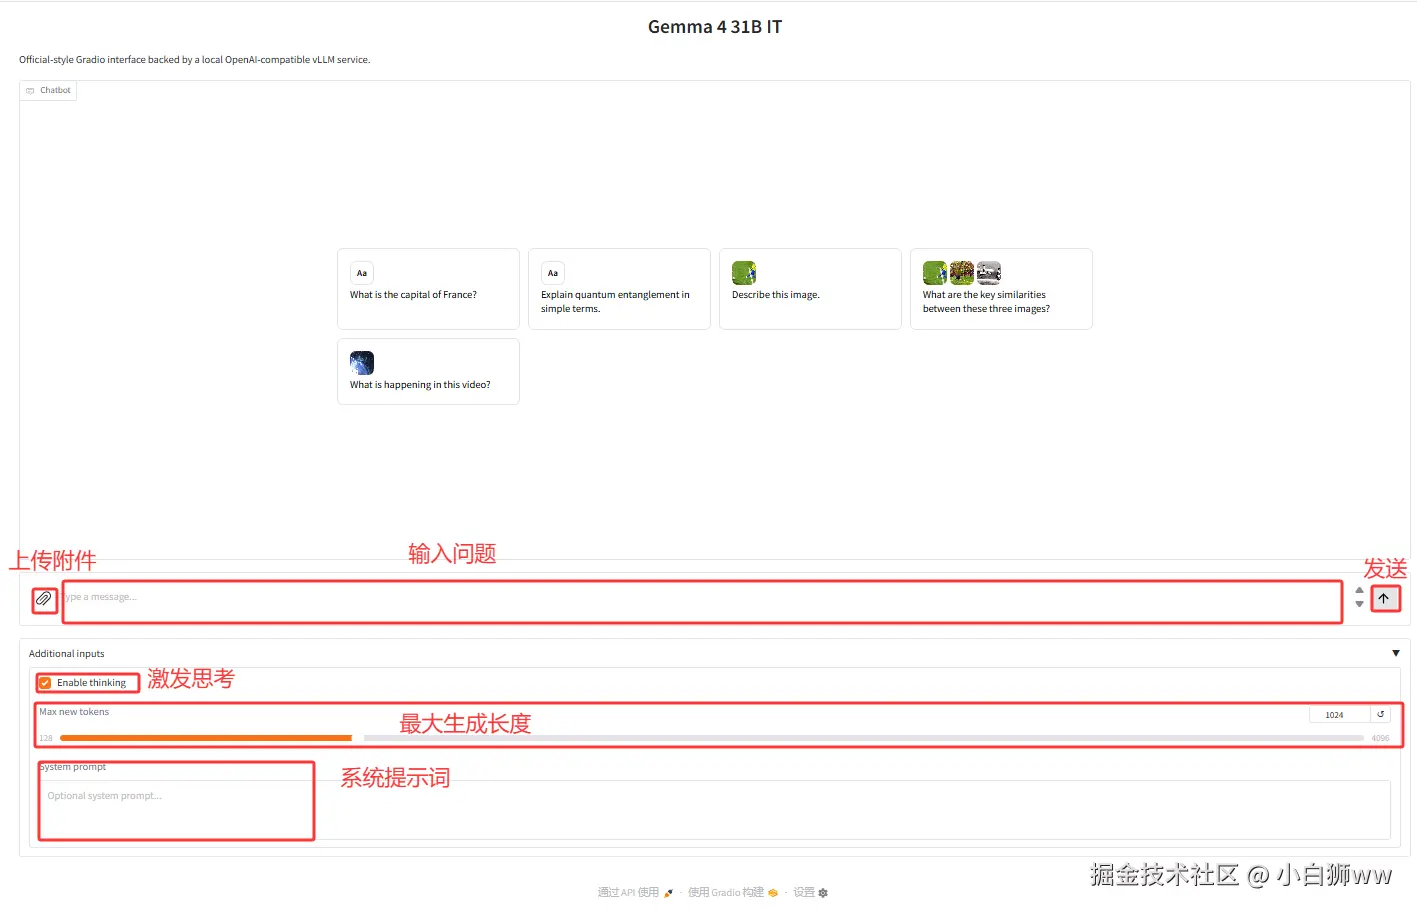Click first thumbnail of three images example
This screenshot has height=913, width=1417.
click(x=935, y=273)
